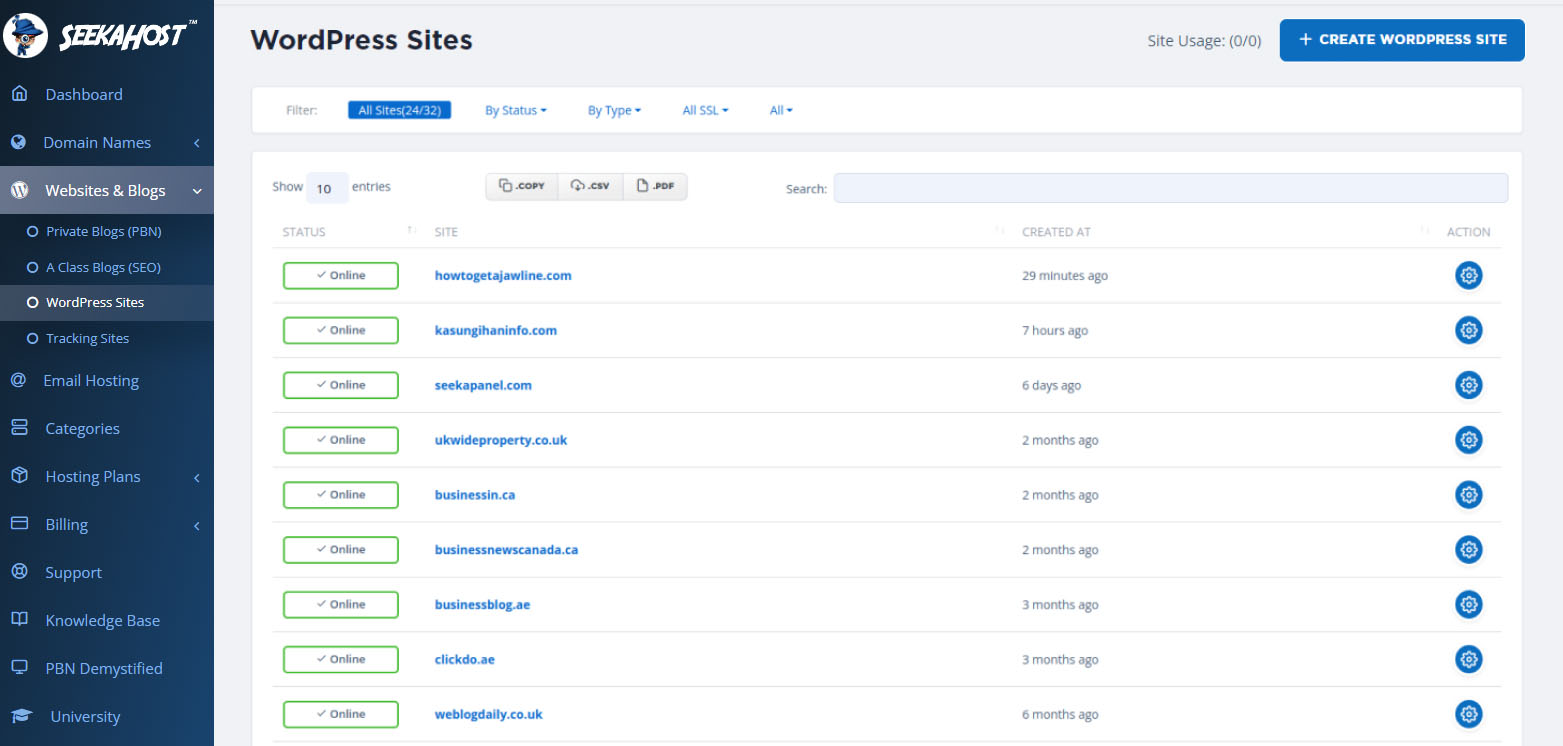
Task: Click the Online status badge for seekapanel.com
Action: (x=341, y=385)
